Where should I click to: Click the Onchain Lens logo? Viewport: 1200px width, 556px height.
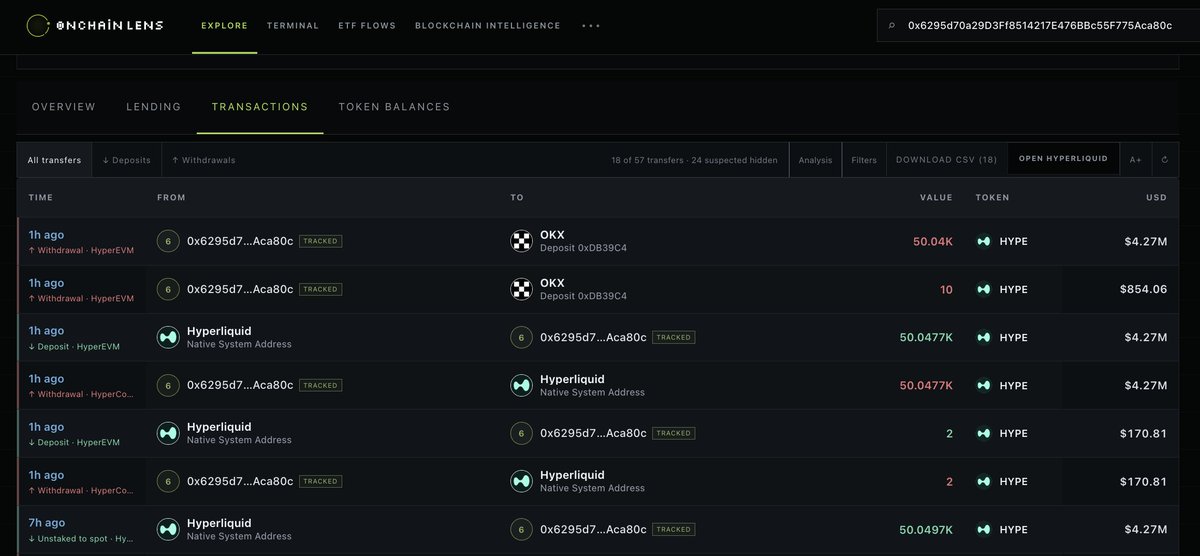click(95, 25)
